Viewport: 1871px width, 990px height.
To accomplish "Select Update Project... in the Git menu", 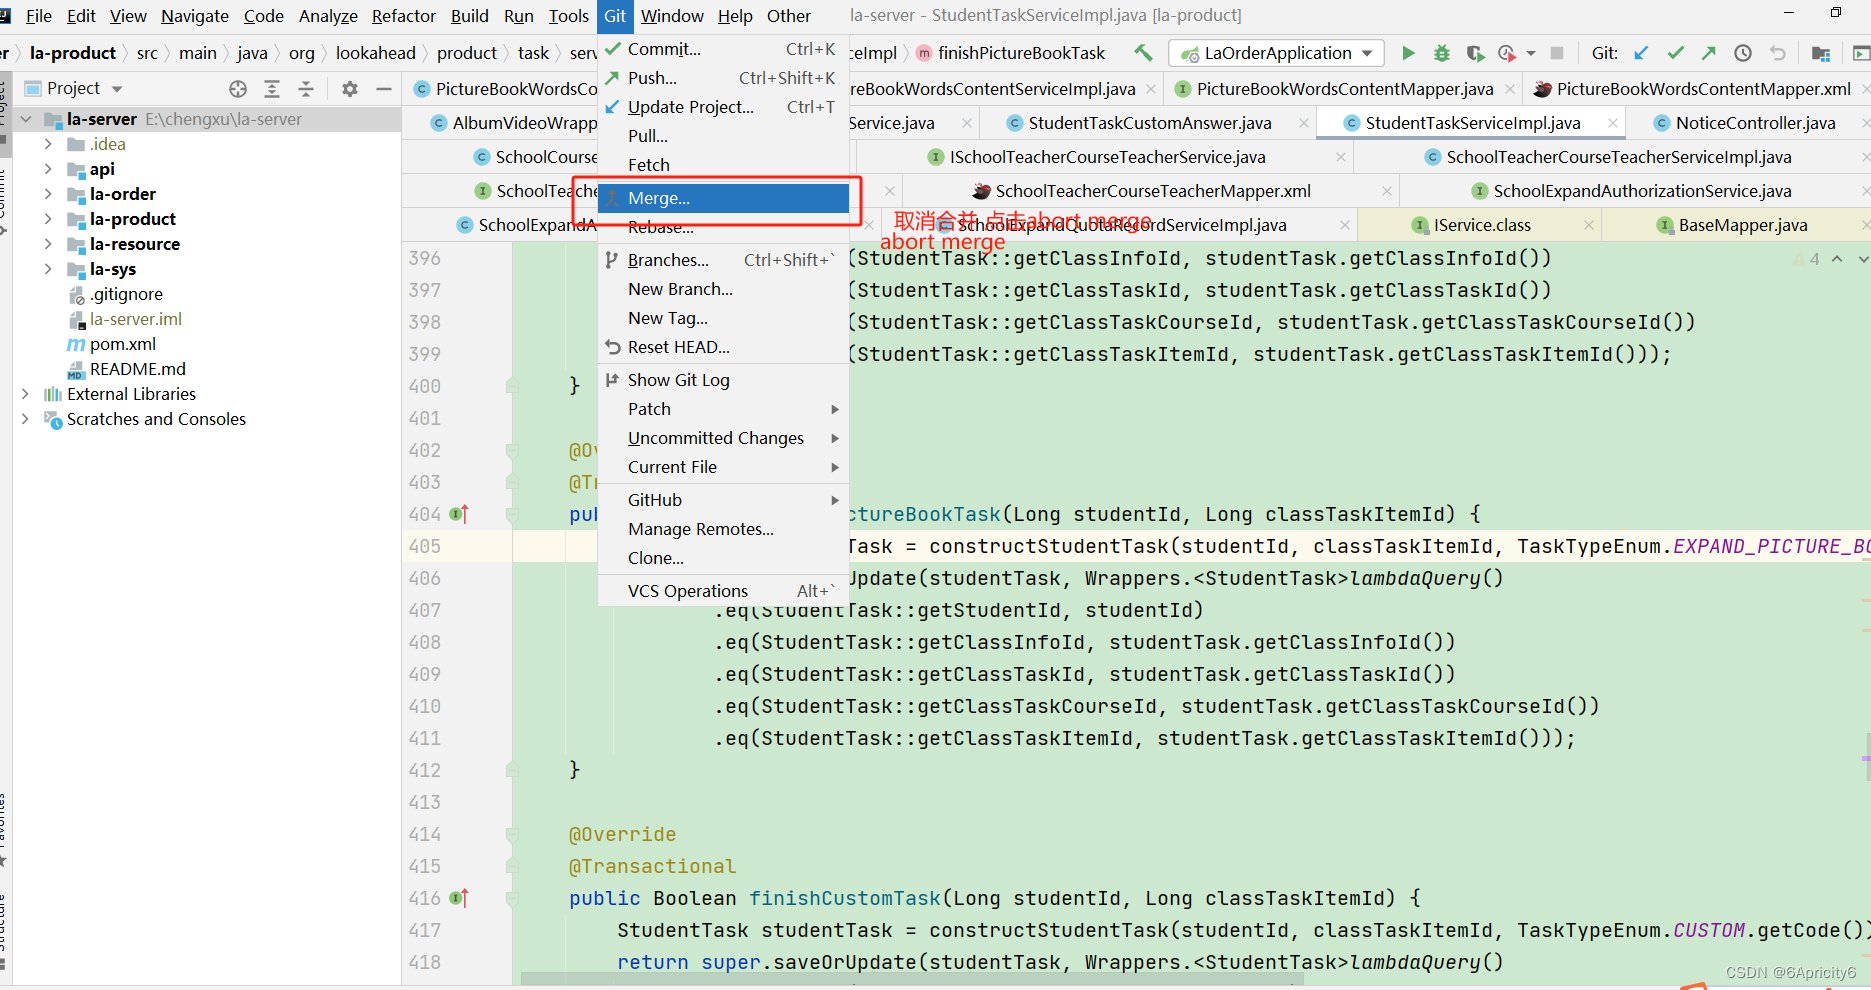I will click(x=723, y=107).
